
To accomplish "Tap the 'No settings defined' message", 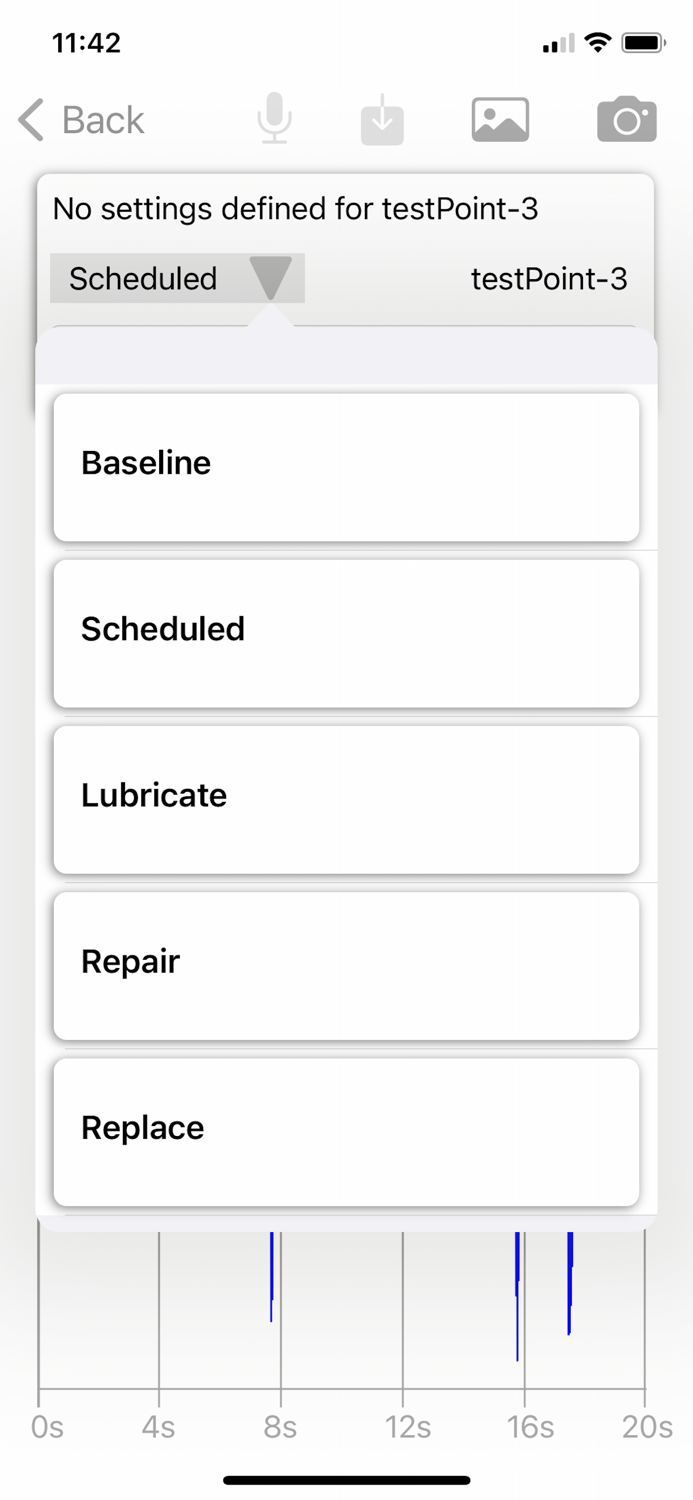I will pos(297,209).
